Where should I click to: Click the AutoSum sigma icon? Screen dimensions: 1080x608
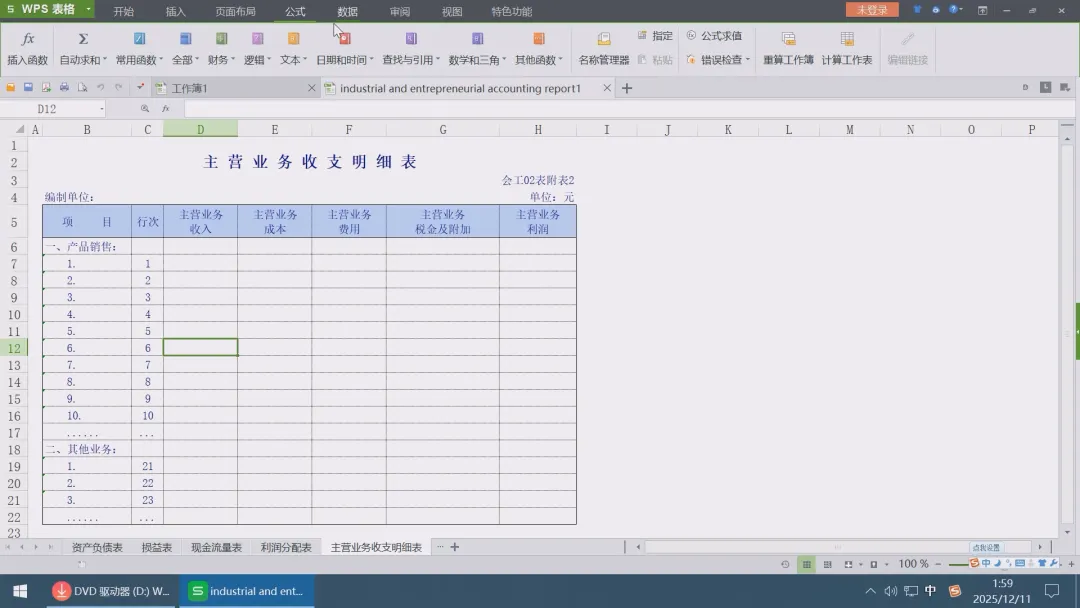tap(83, 39)
